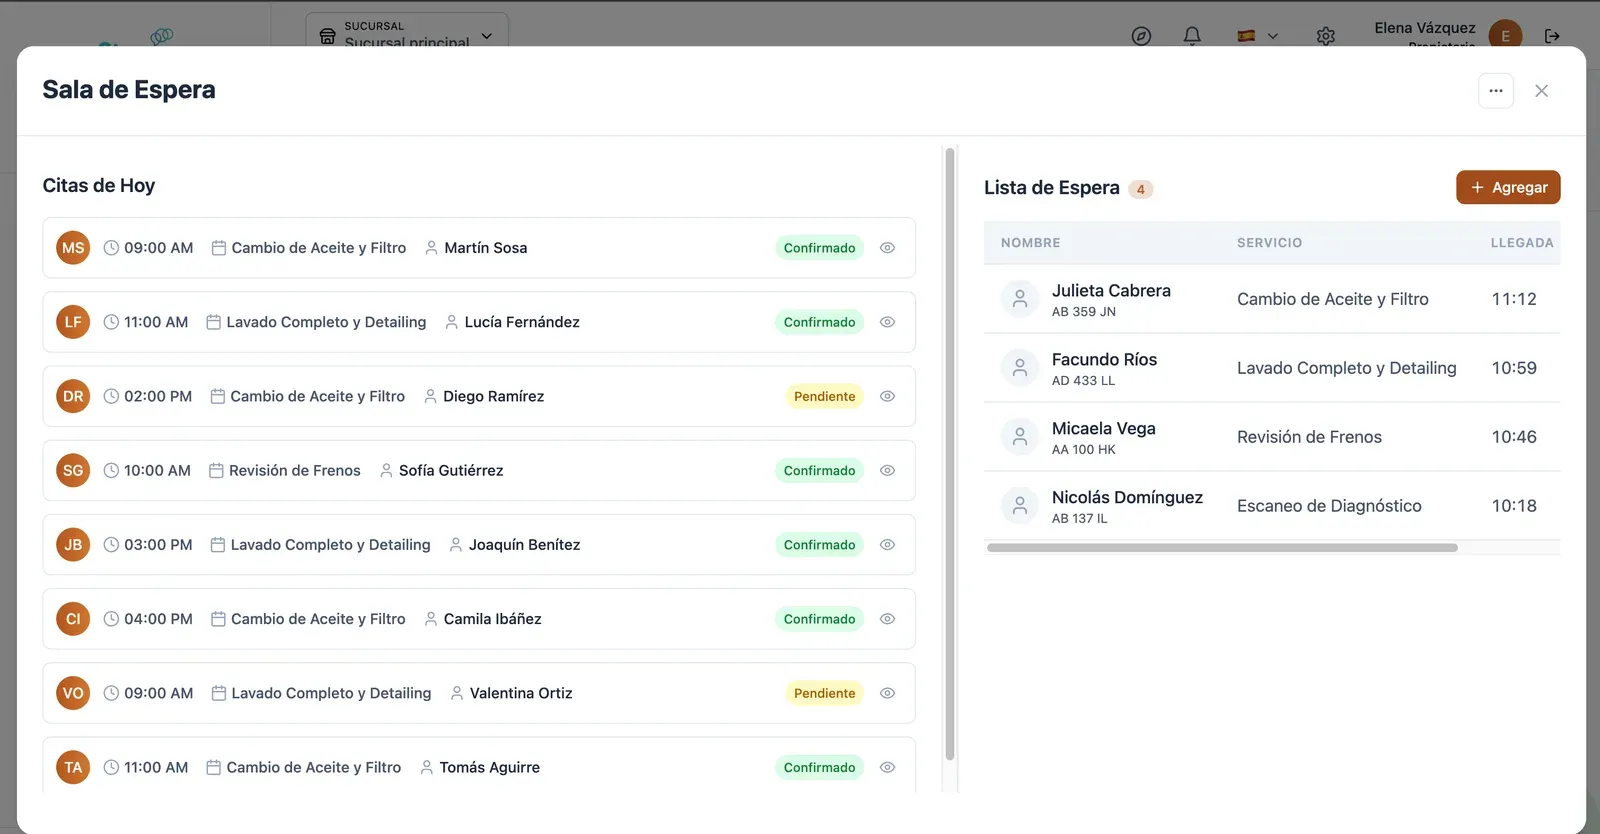Click the appointments list vertical scrollbar
The width and height of the screenshot is (1600, 834).
(x=950, y=455)
